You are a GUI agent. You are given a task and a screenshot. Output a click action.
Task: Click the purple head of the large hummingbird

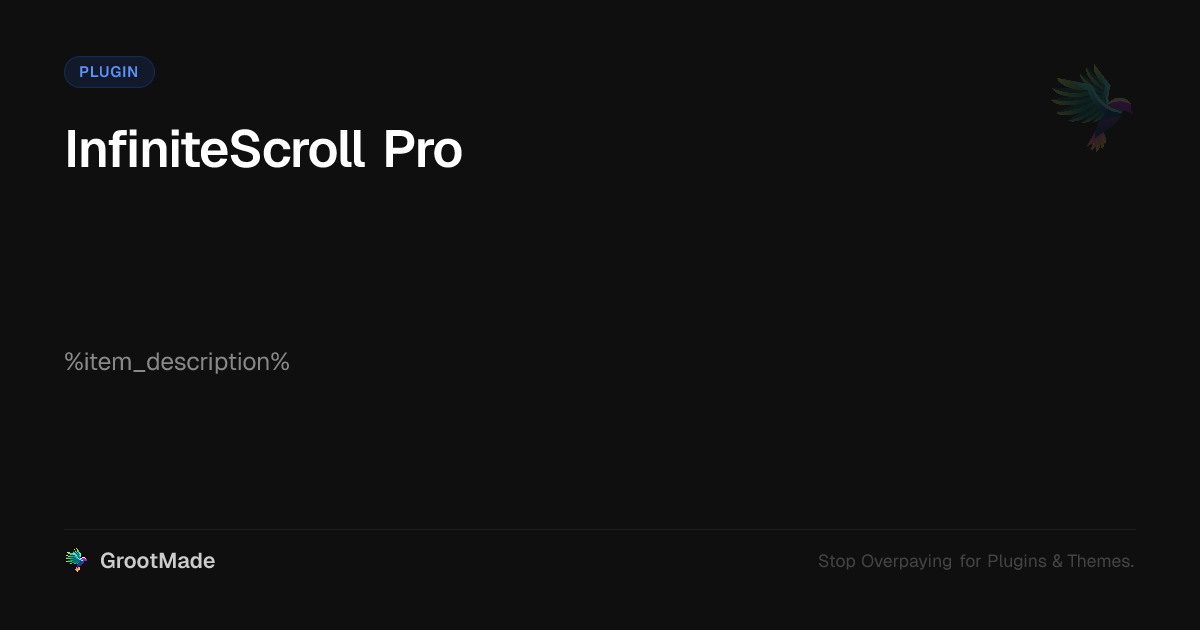click(1122, 104)
